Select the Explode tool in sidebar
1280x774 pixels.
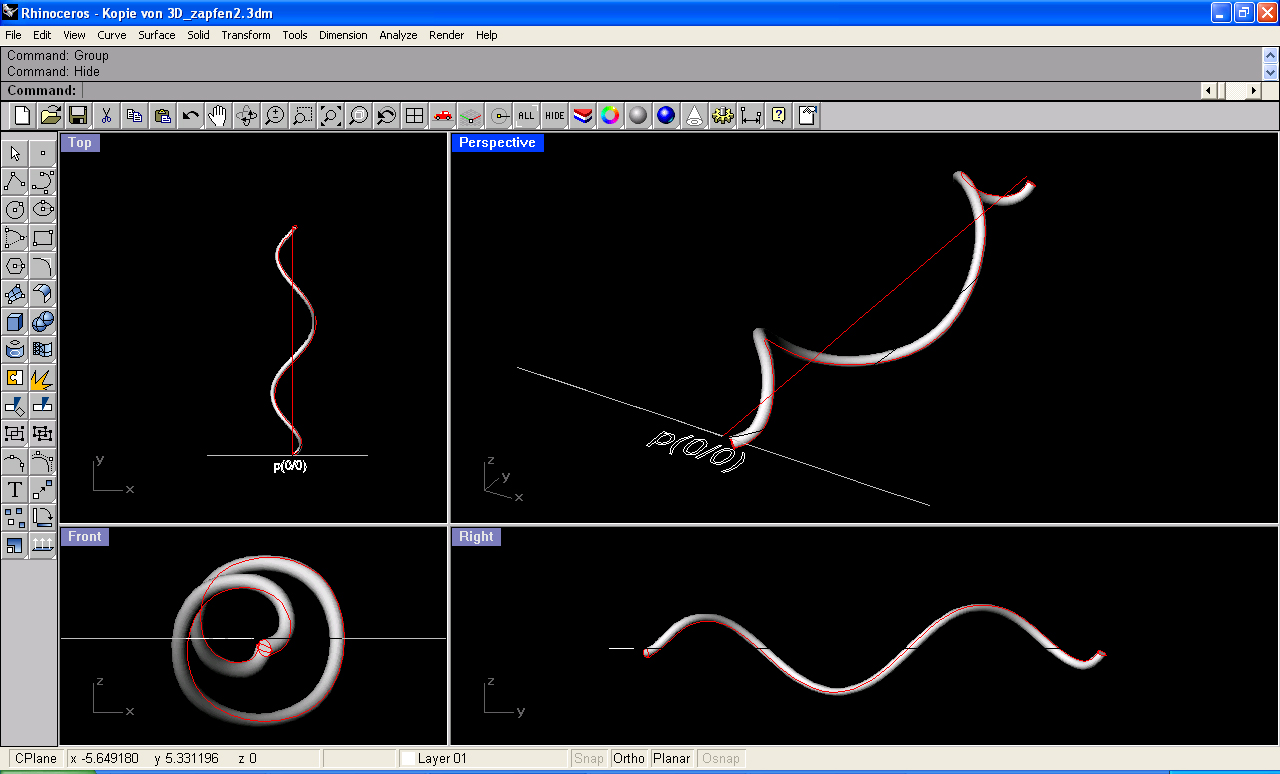(43, 377)
